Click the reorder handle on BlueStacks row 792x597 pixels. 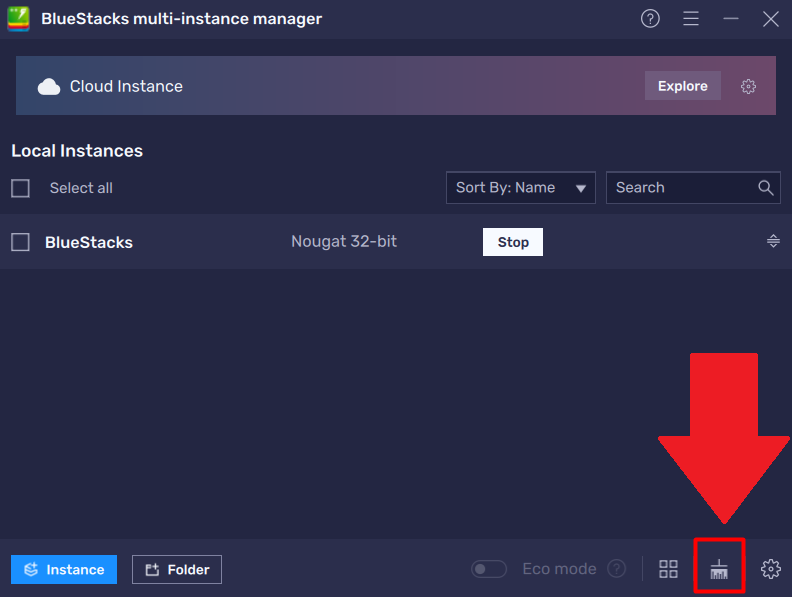773,241
